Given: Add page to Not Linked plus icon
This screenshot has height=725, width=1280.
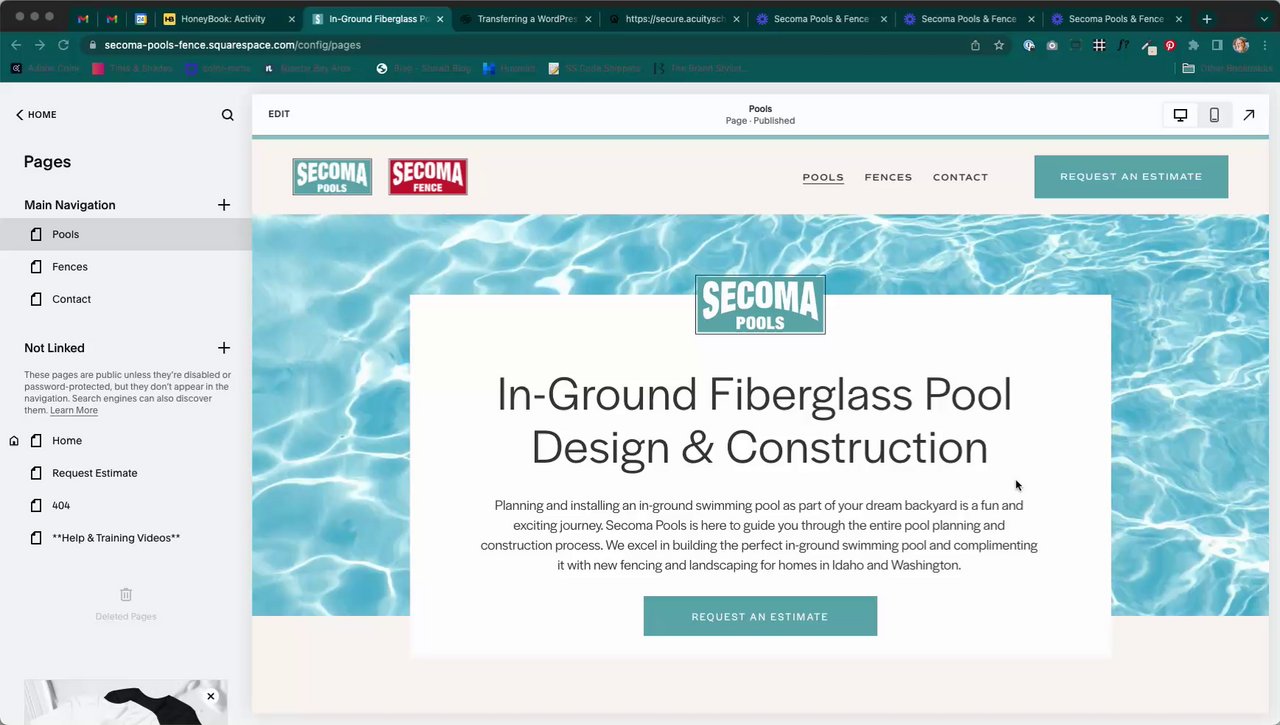Looking at the screenshot, I should pos(224,348).
